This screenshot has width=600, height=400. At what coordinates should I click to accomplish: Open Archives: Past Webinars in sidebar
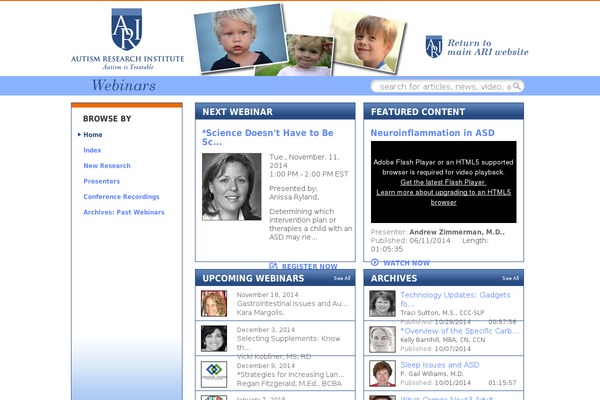pos(124,212)
